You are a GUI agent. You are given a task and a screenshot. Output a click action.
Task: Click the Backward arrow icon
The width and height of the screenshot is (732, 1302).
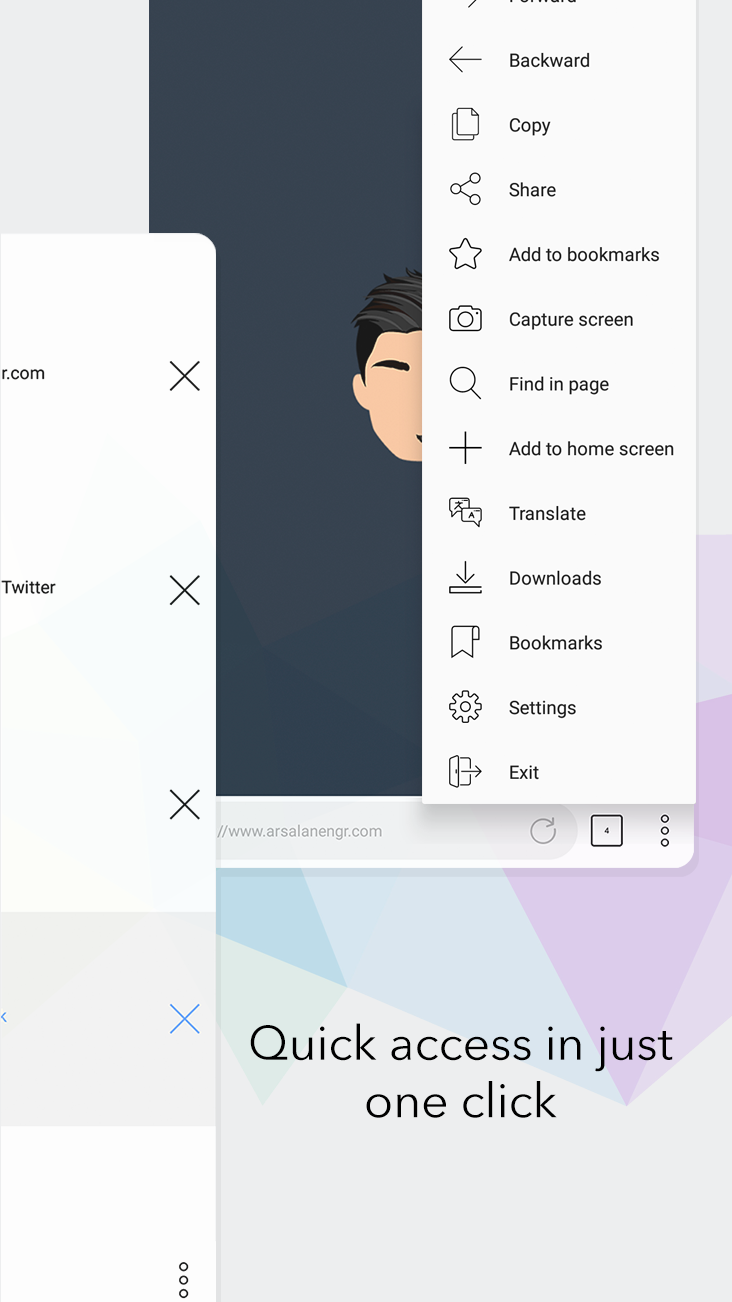tap(465, 60)
